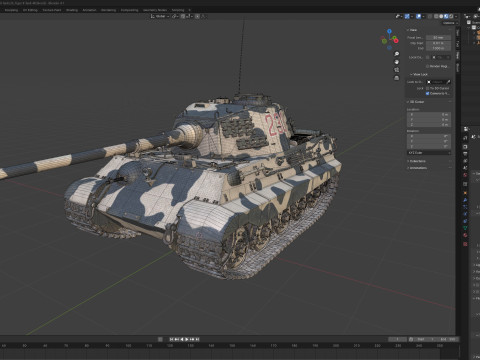Open shading options dropdown arrow
This screenshot has width=480, height=360.
click(x=456, y=16)
